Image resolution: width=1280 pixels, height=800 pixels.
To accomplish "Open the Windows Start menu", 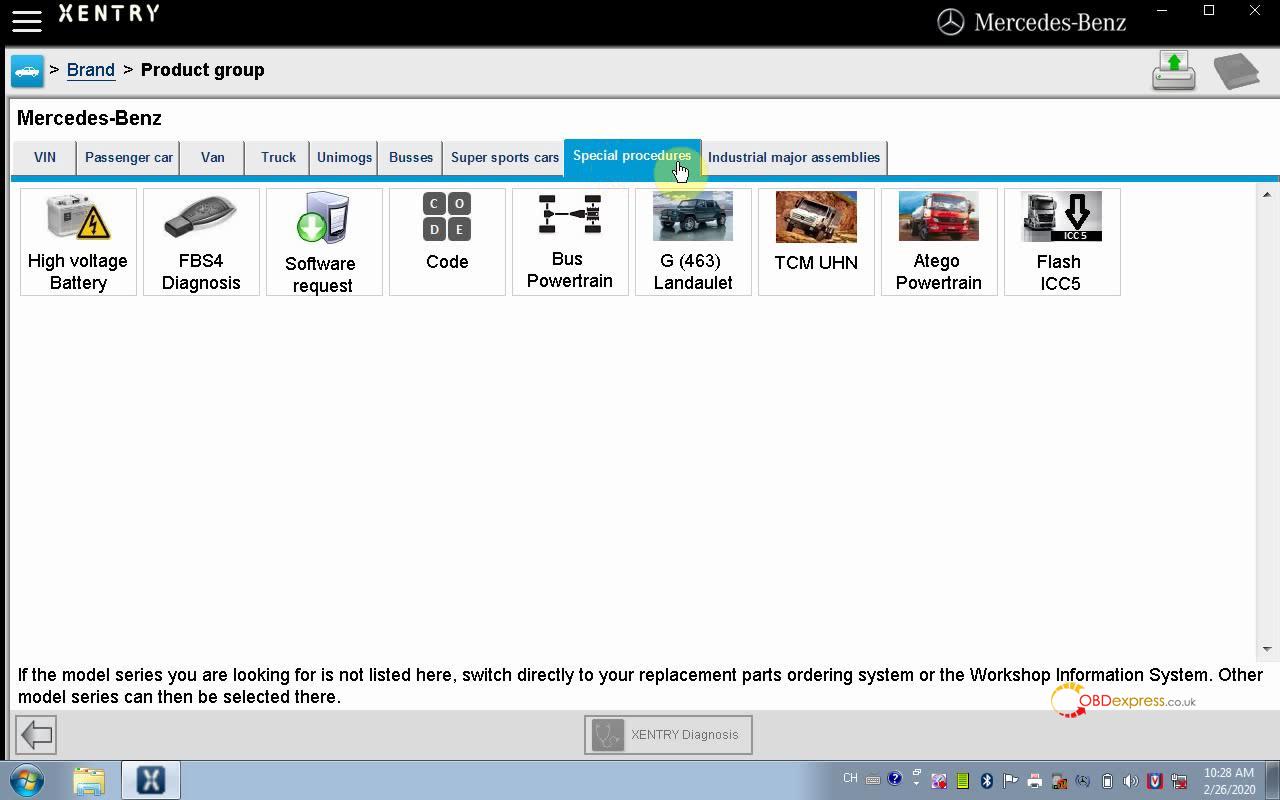I will tap(27, 780).
